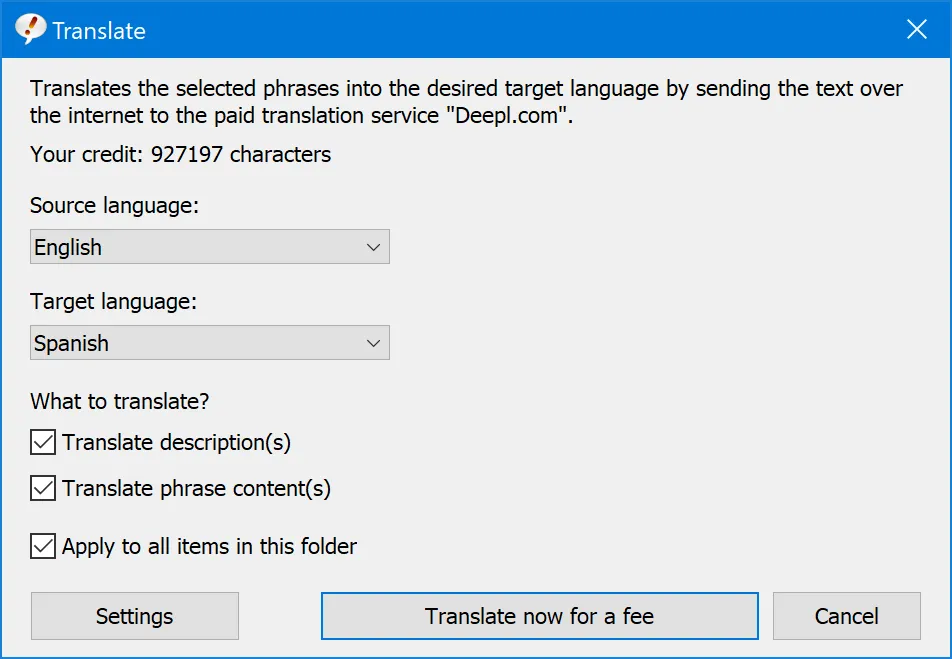Cancel the translation dialog
This screenshot has width=952, height=659.
846,616
